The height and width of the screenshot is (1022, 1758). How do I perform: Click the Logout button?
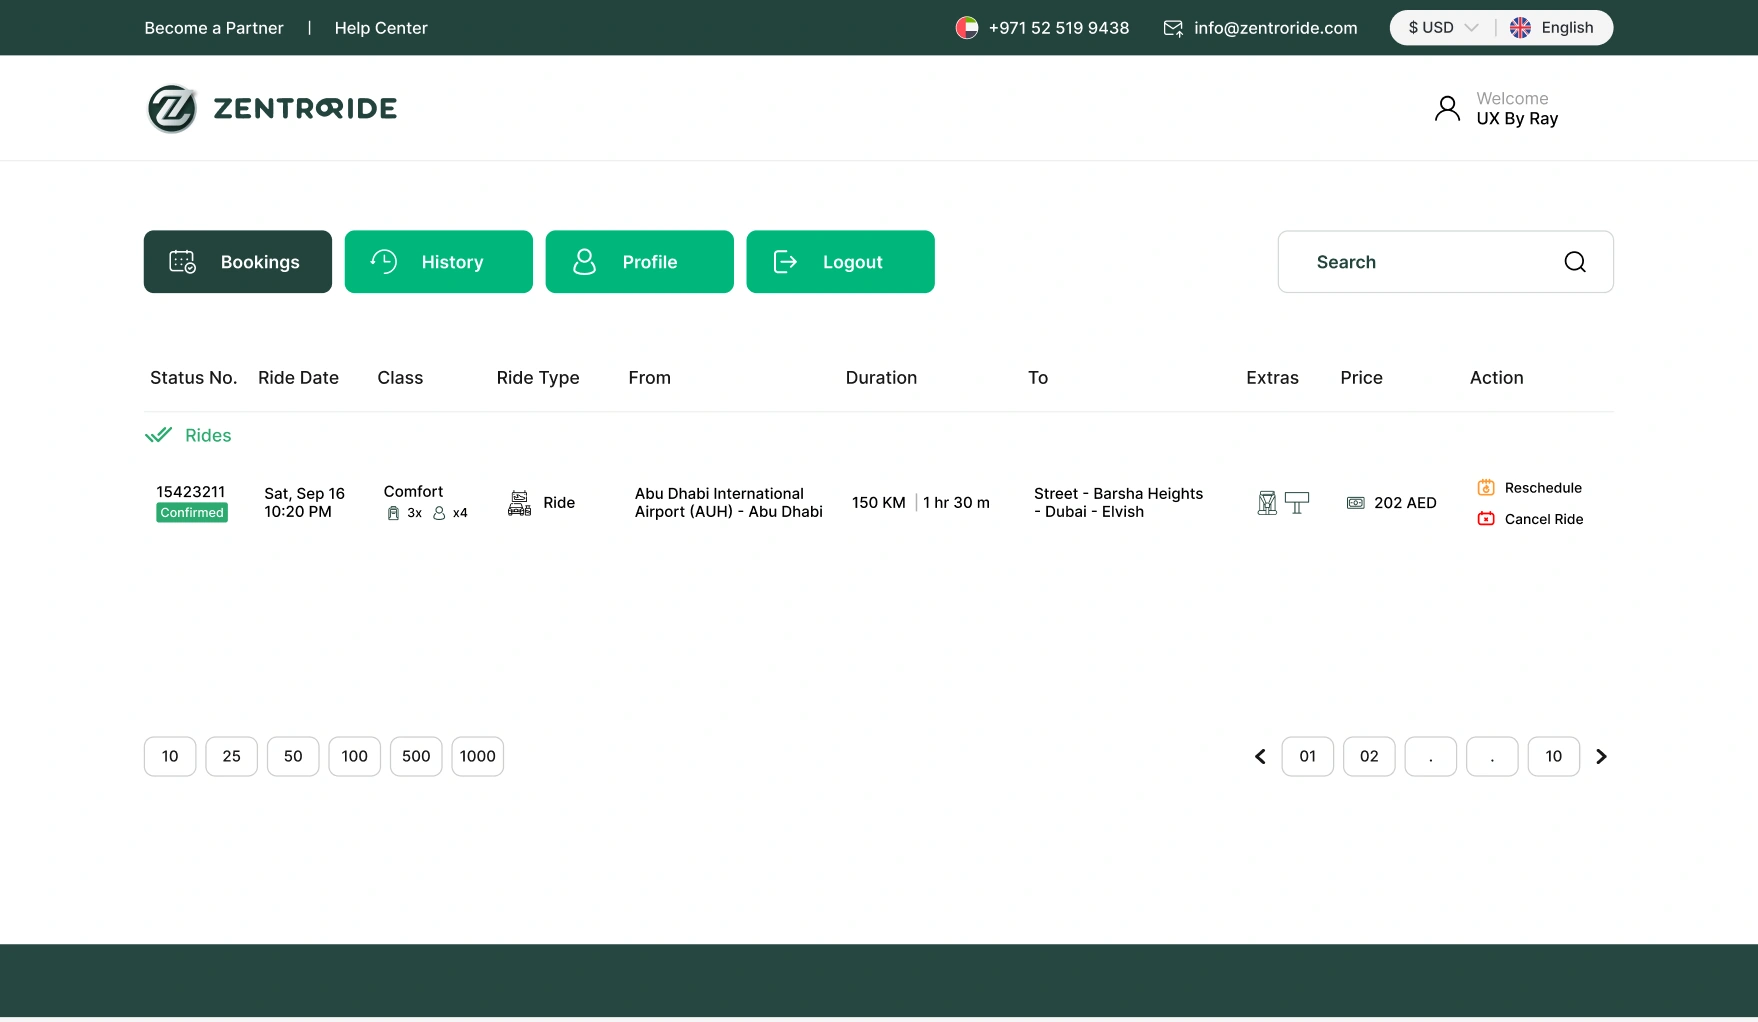(841, 262)
